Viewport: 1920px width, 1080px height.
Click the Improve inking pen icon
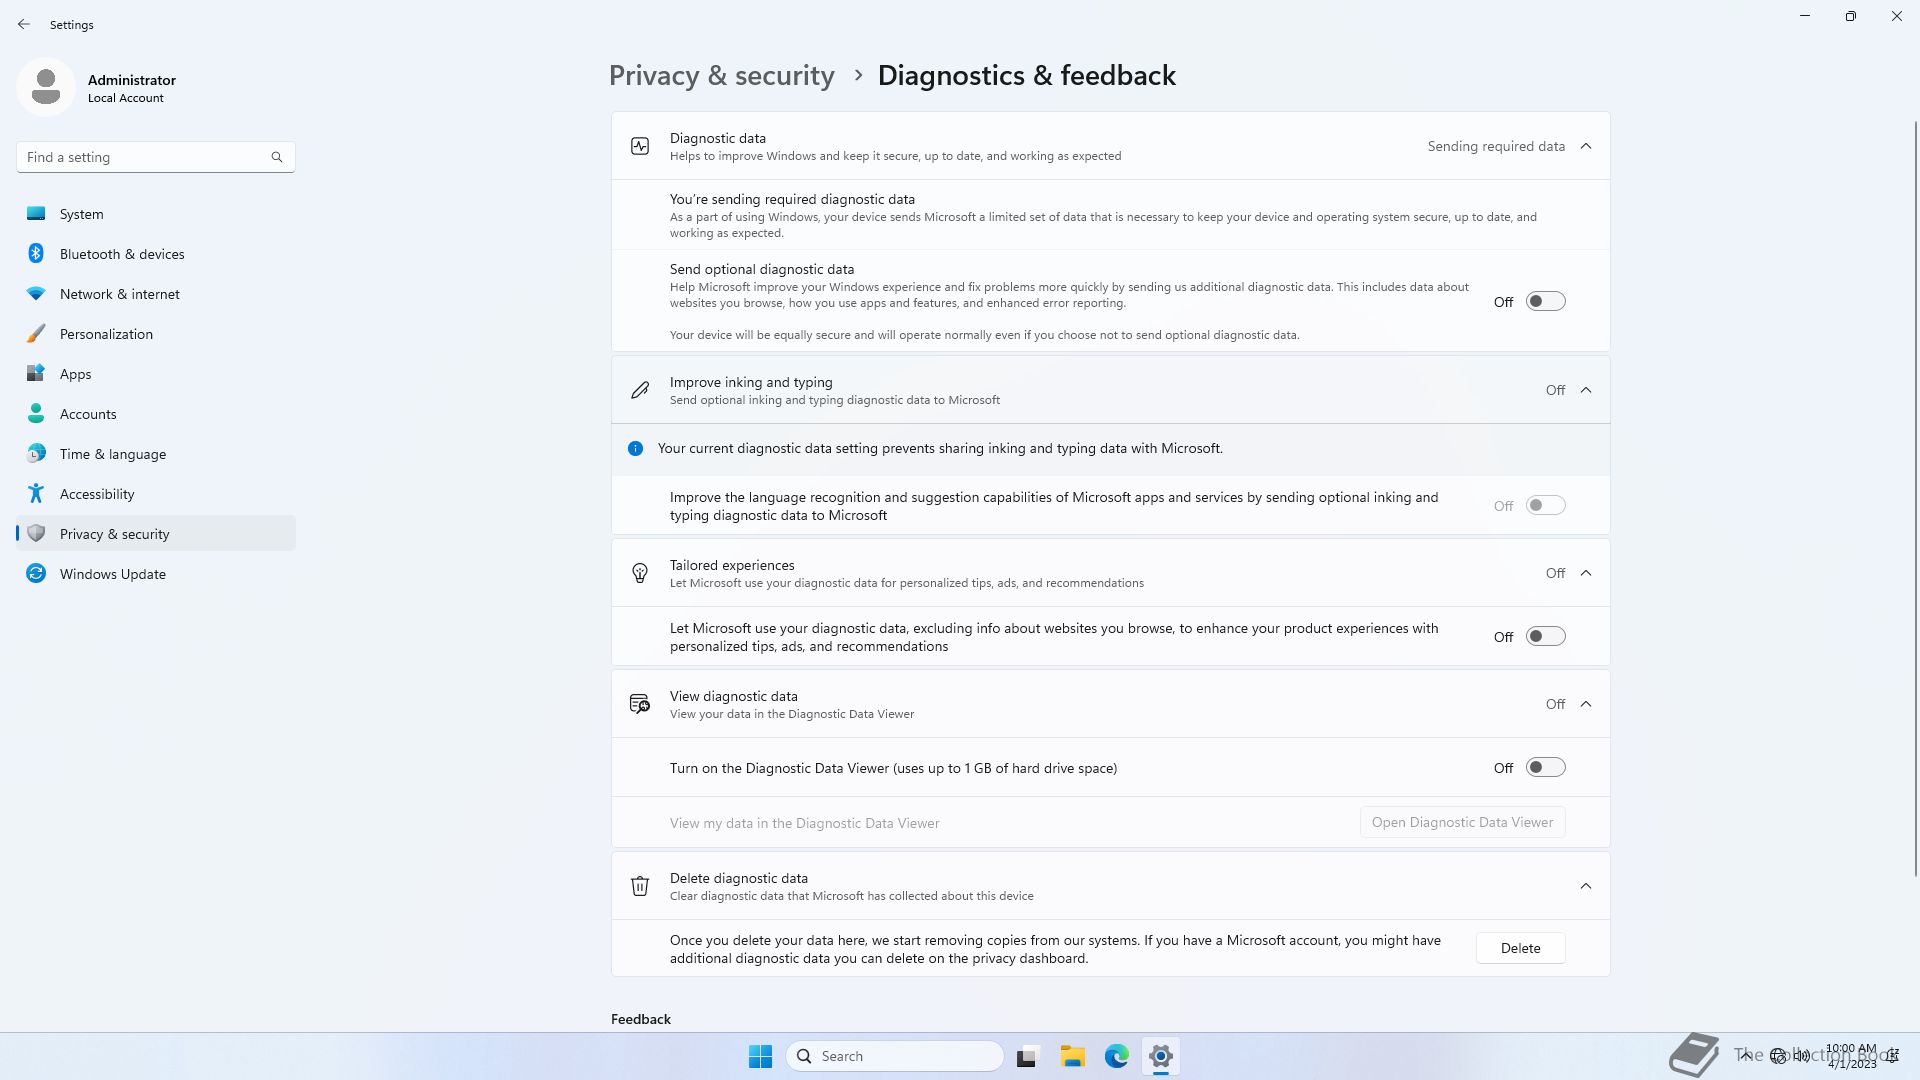point(640,391)
